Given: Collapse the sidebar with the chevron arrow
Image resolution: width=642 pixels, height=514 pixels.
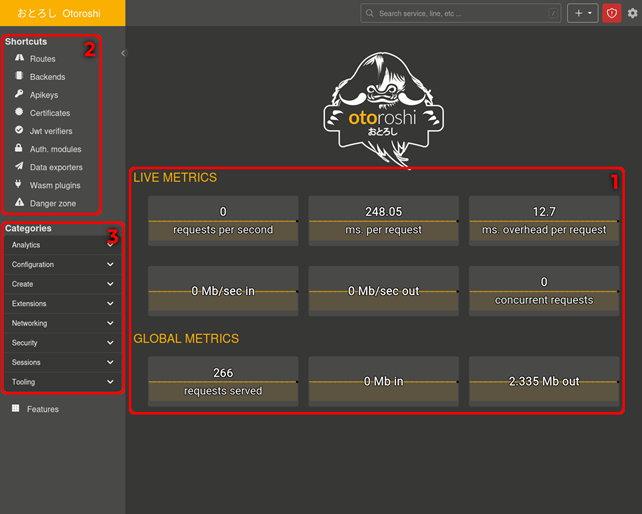Looking at the screenshot, I should click(123, 53).
